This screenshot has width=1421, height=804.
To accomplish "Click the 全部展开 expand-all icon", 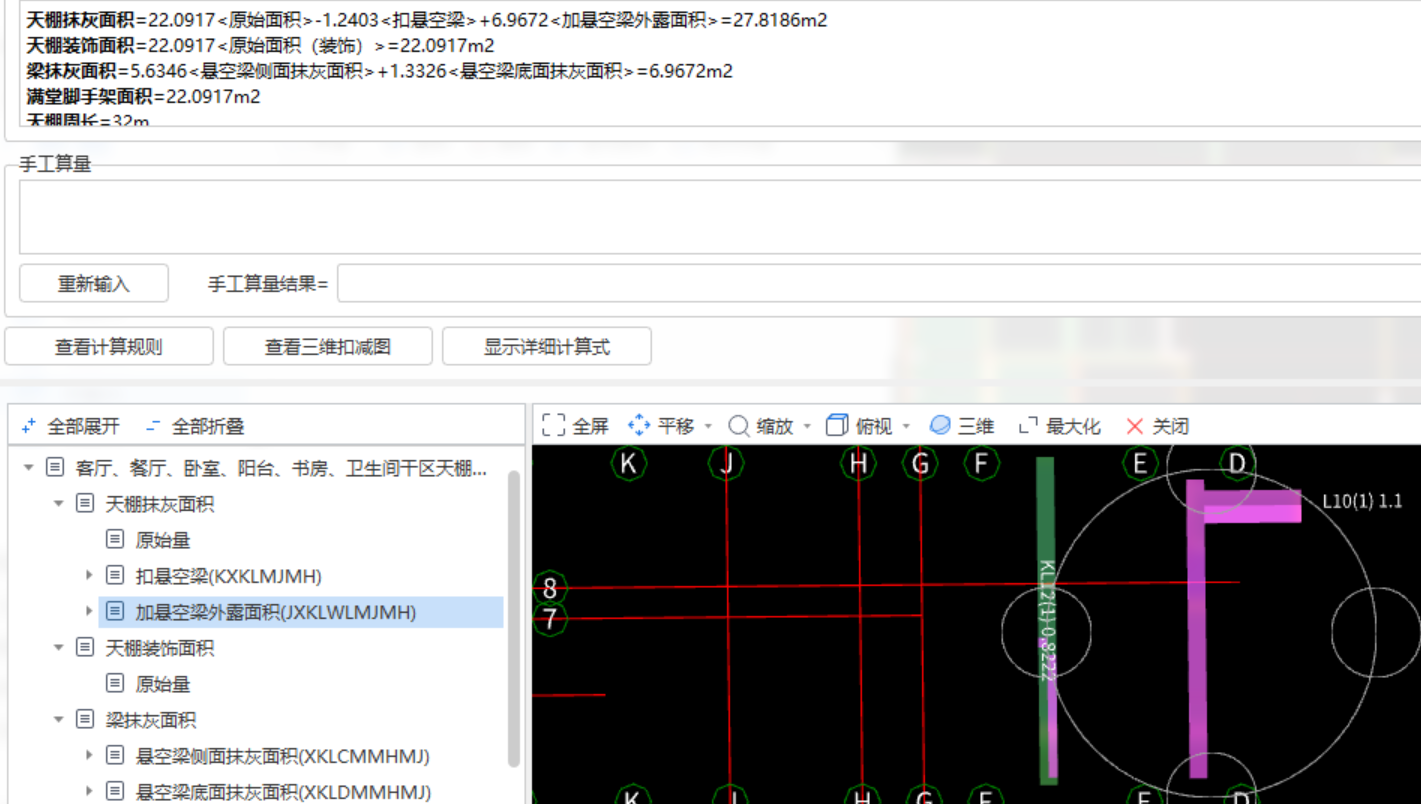I will coord(29,426).
